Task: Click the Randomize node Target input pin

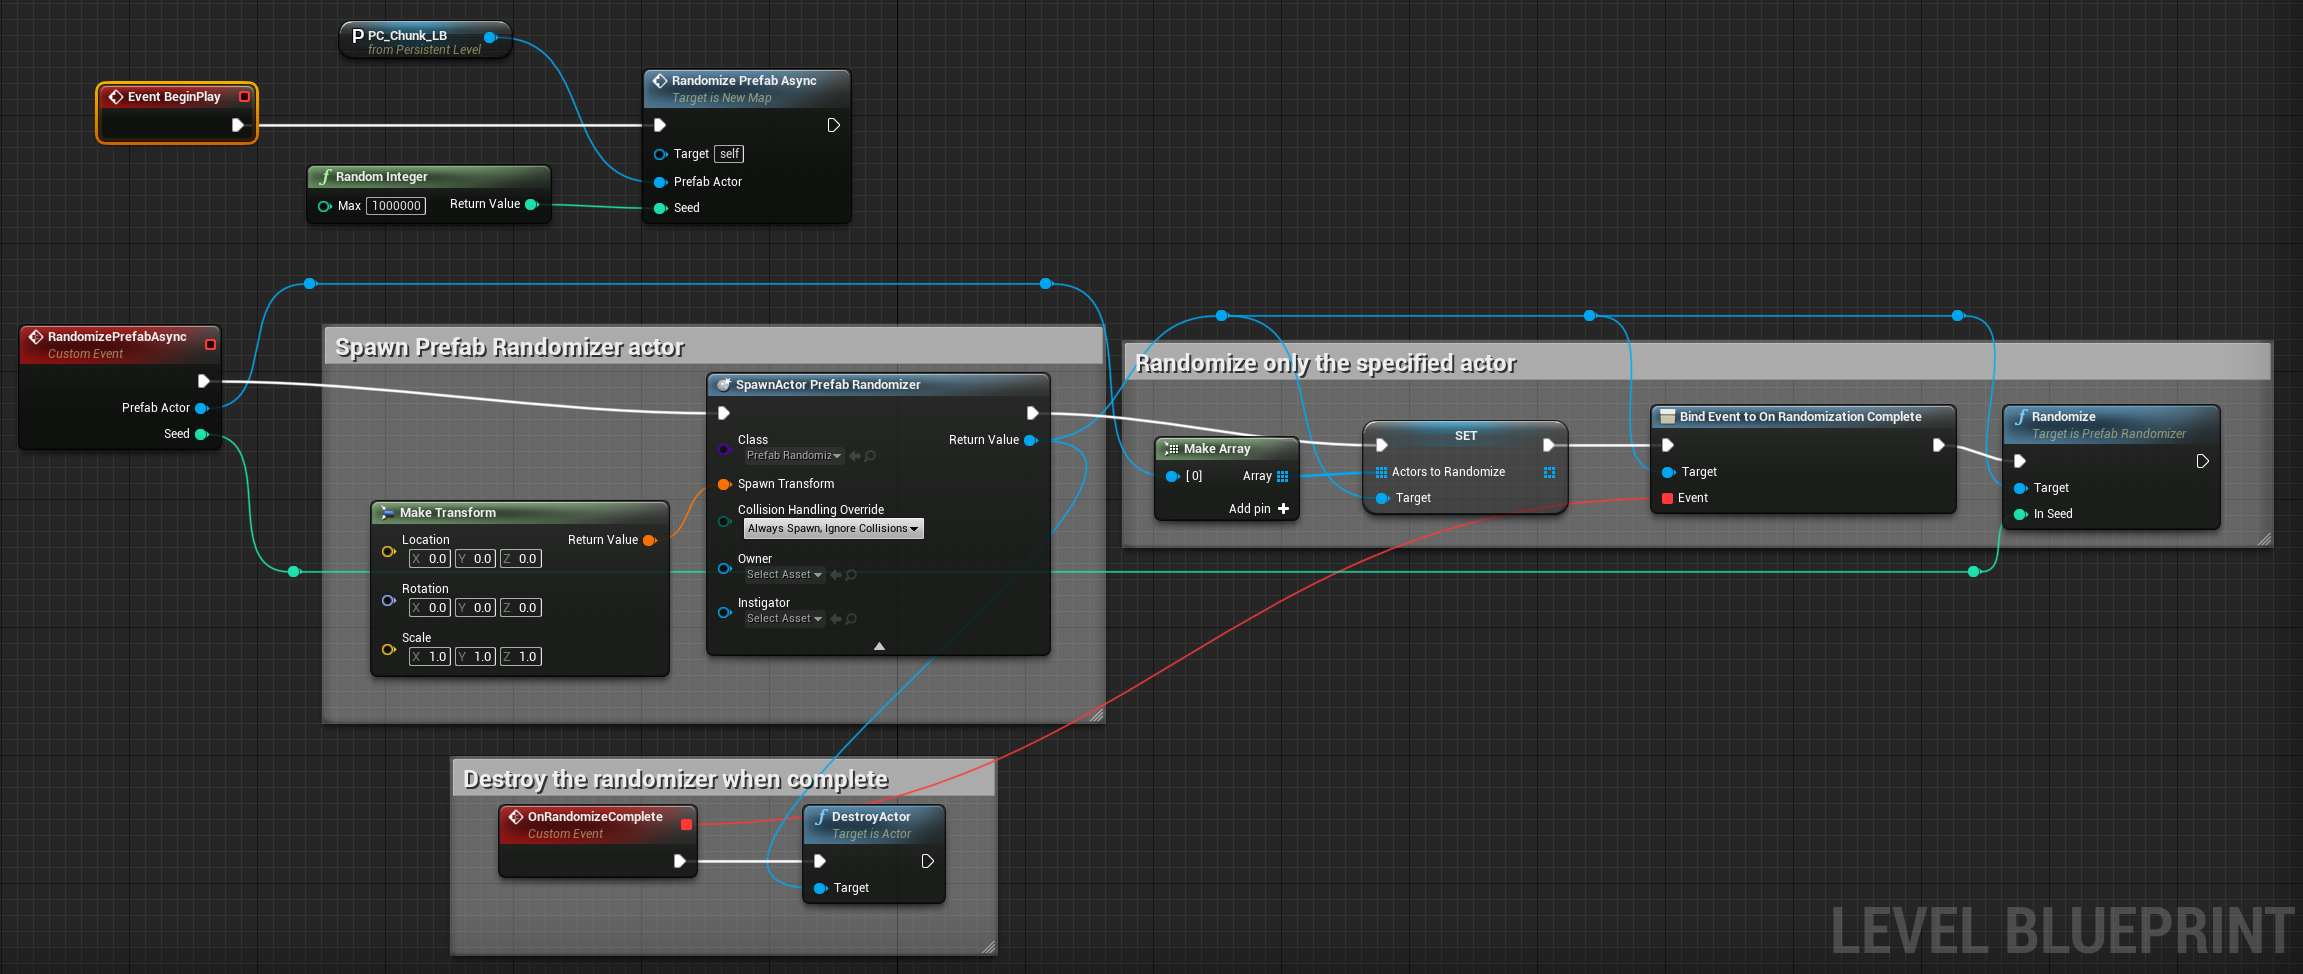Action: point(2020,488)
